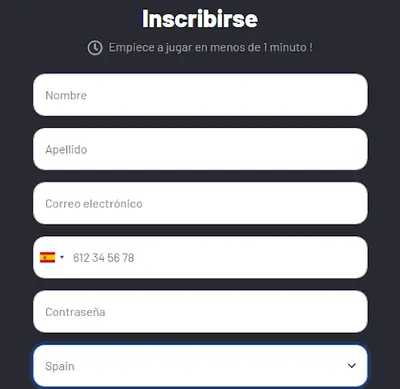Click the Inscribirse heading

[200, 19]
